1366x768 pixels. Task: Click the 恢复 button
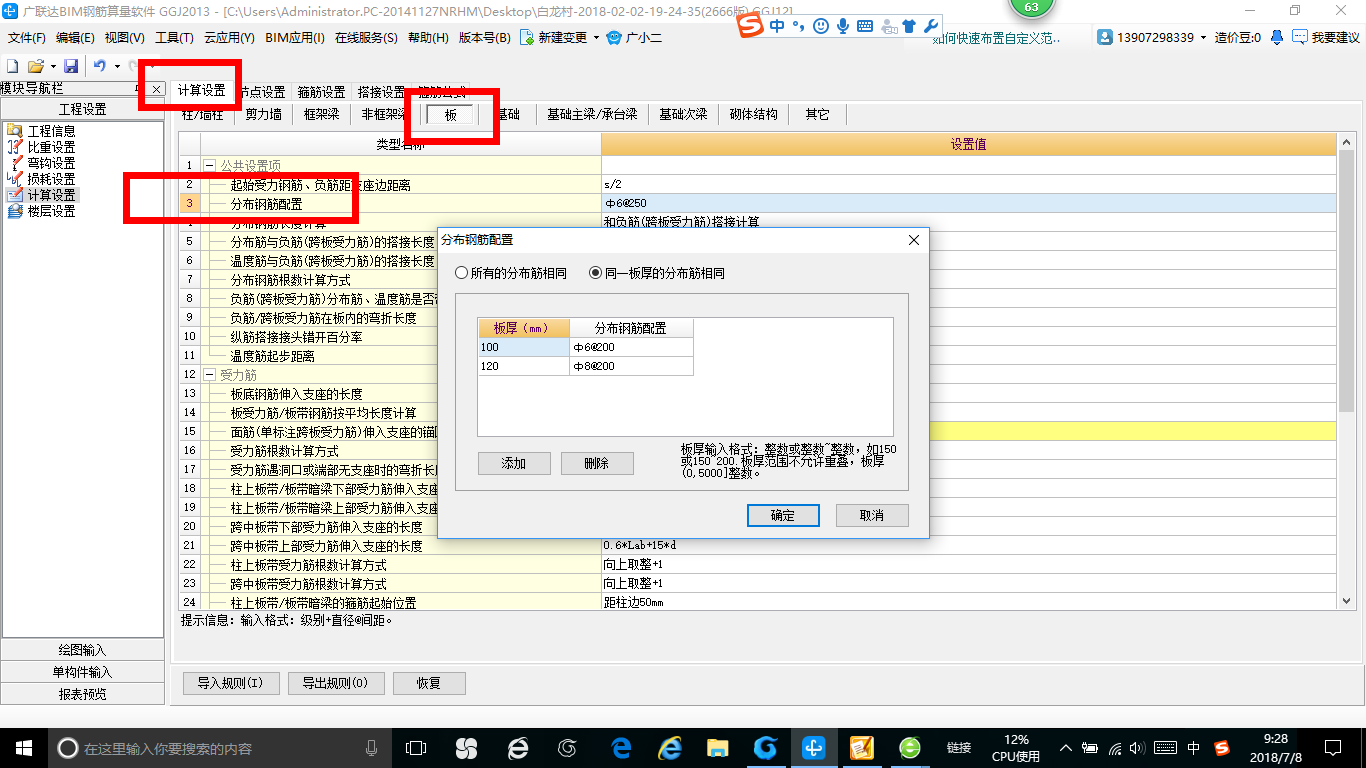point(429,683)
